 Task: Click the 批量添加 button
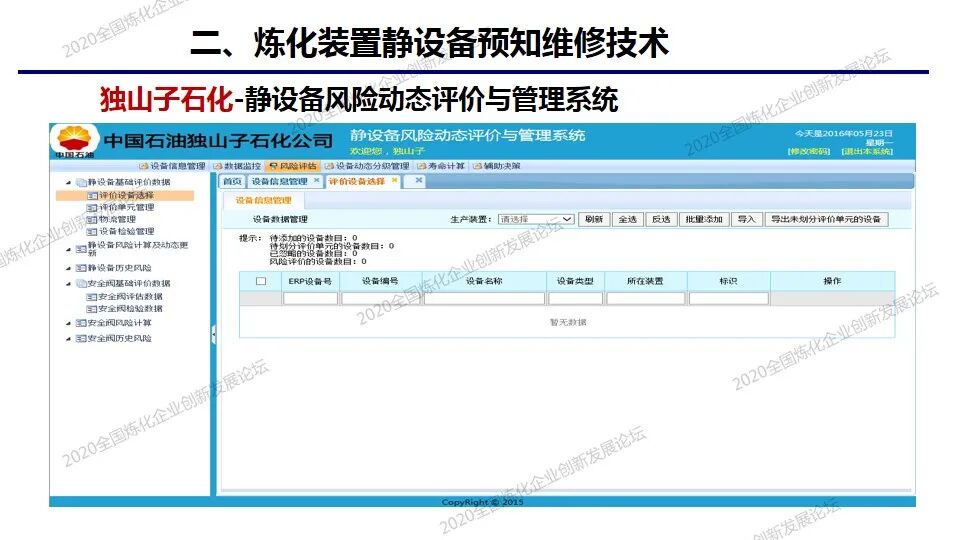click(704, 219)
